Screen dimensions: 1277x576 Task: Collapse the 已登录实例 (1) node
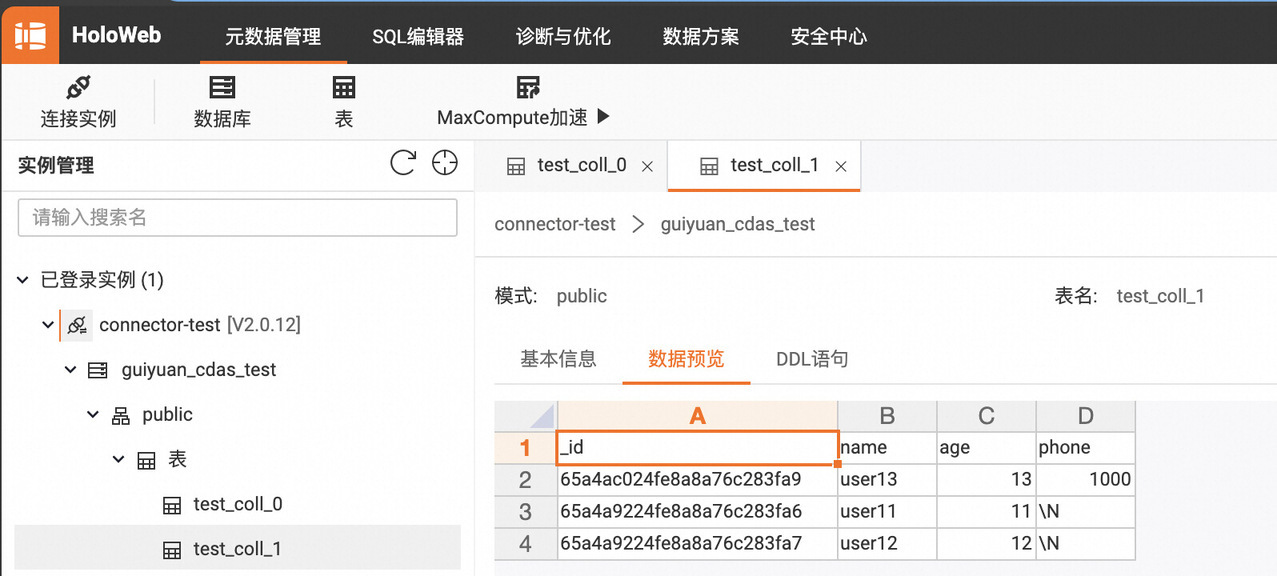point(23,280)
